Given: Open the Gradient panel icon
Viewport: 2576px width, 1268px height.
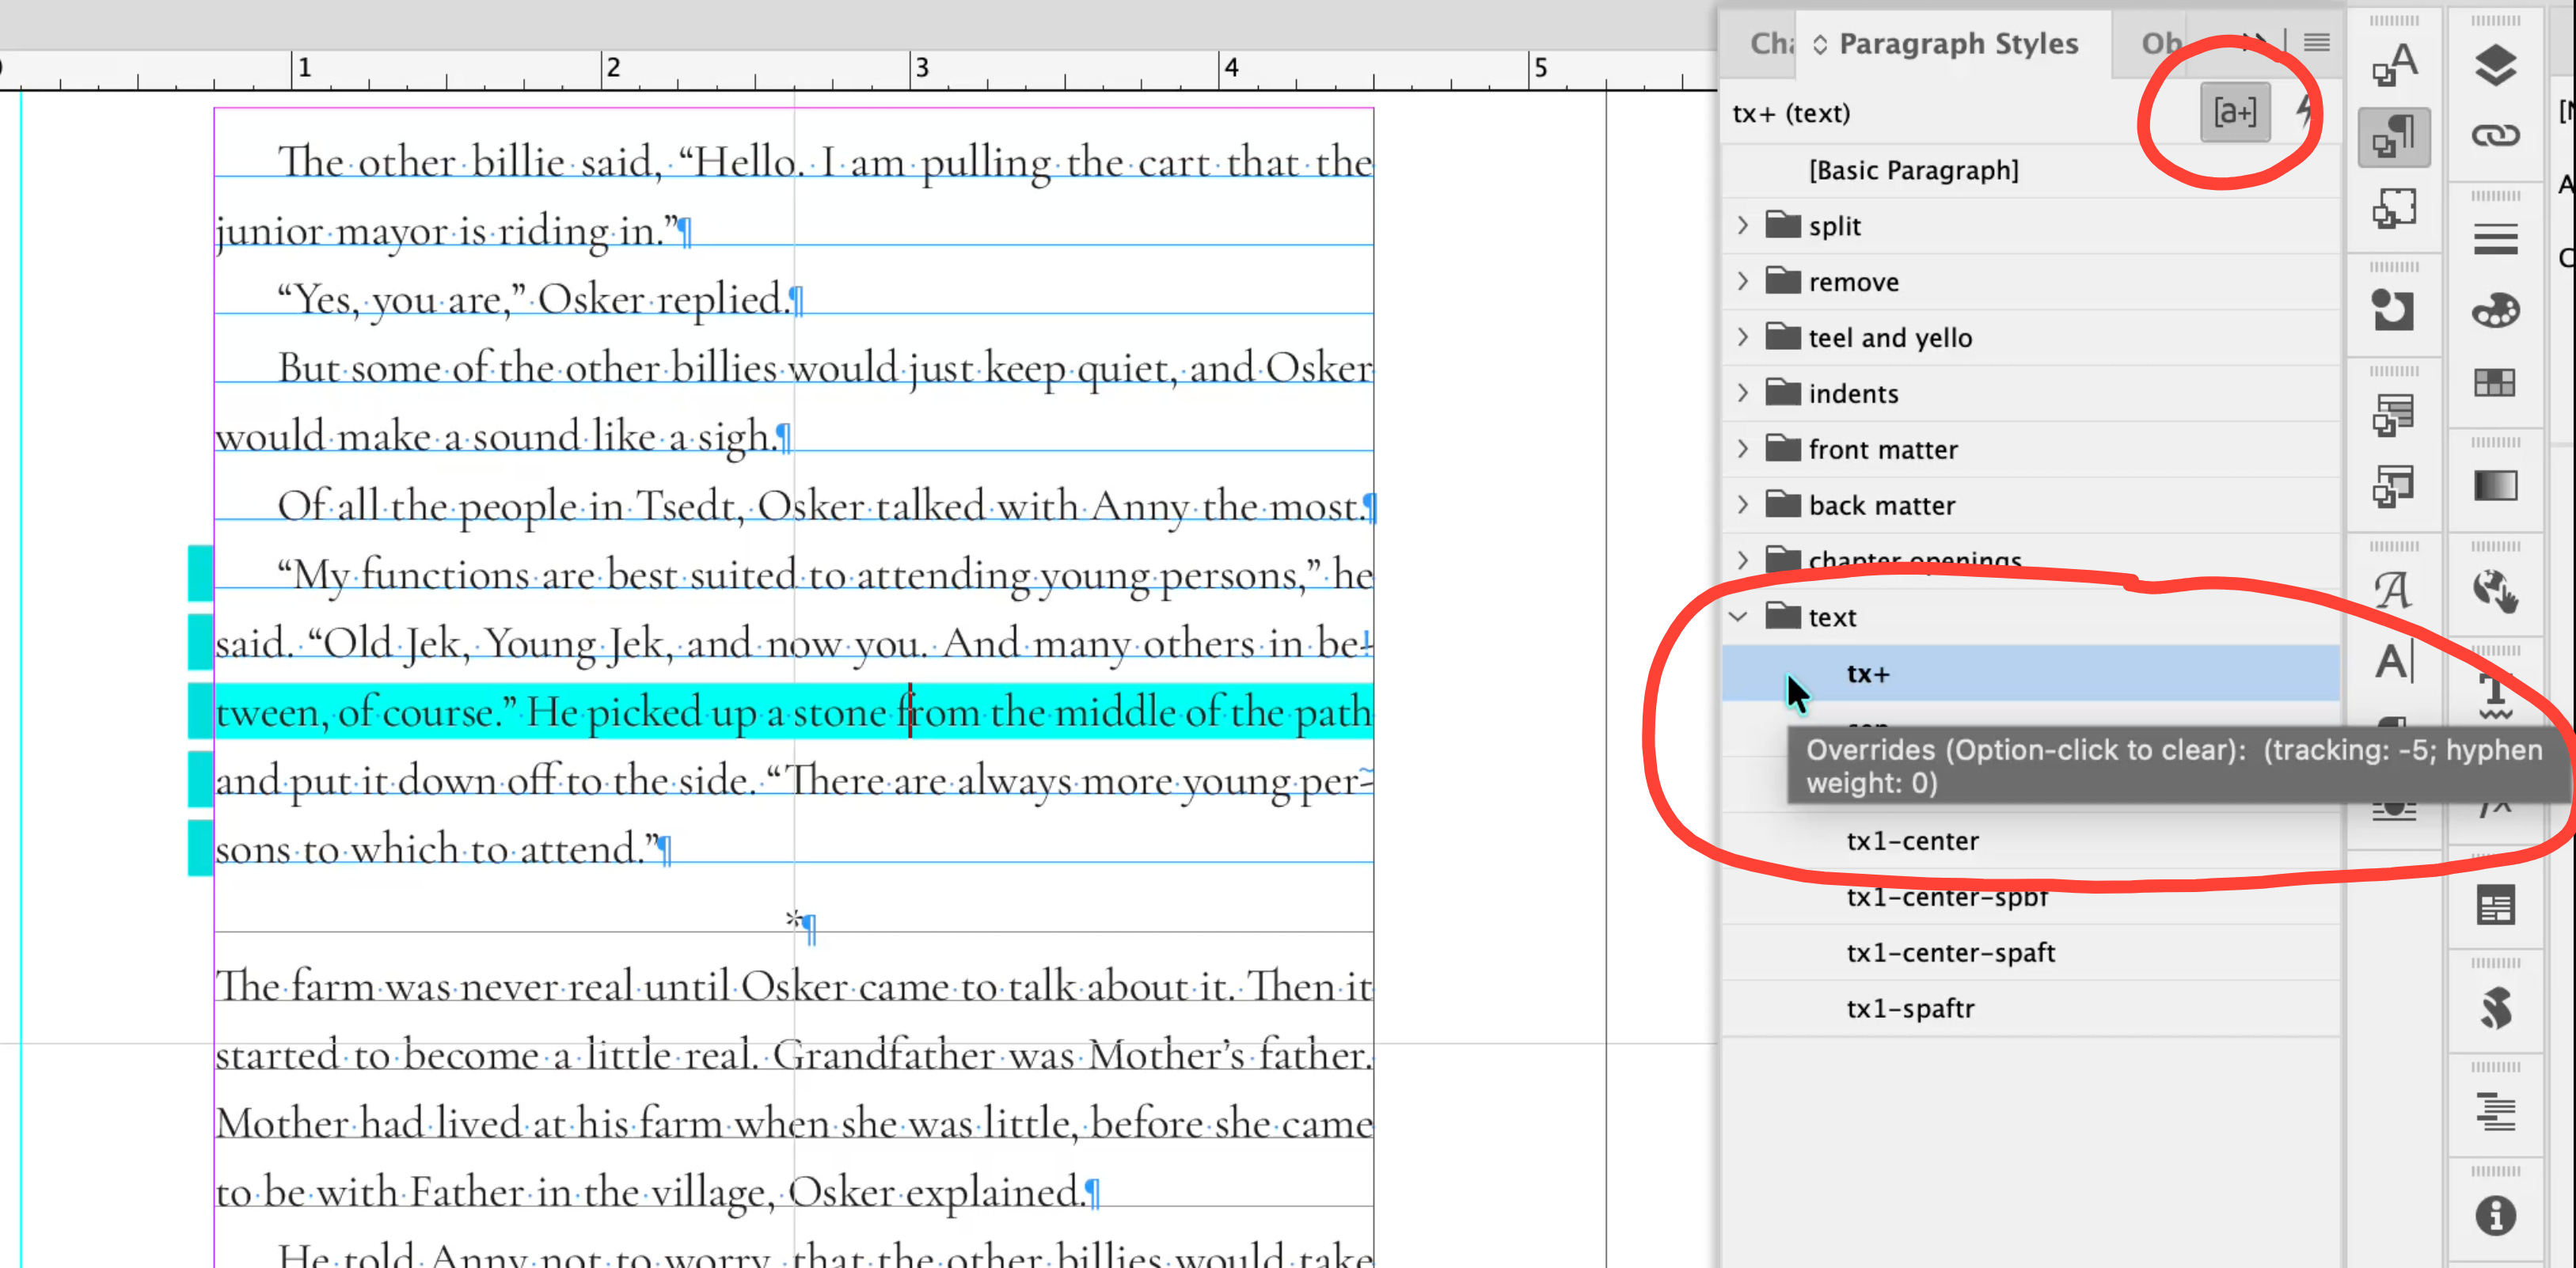Looking at the screenshot, I should pos(2496,486).
